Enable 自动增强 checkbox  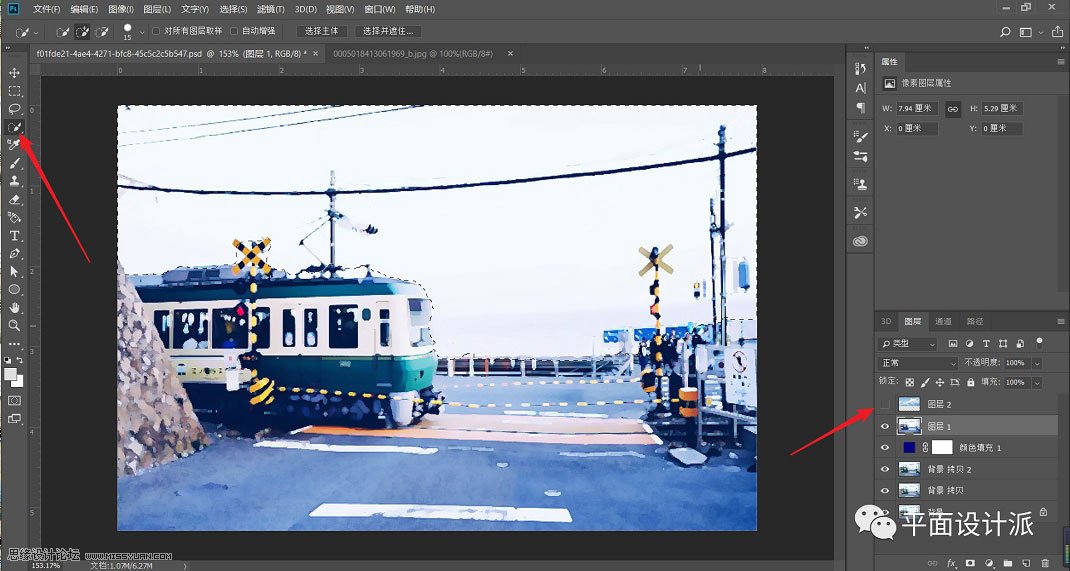click(x=234, y=31)
